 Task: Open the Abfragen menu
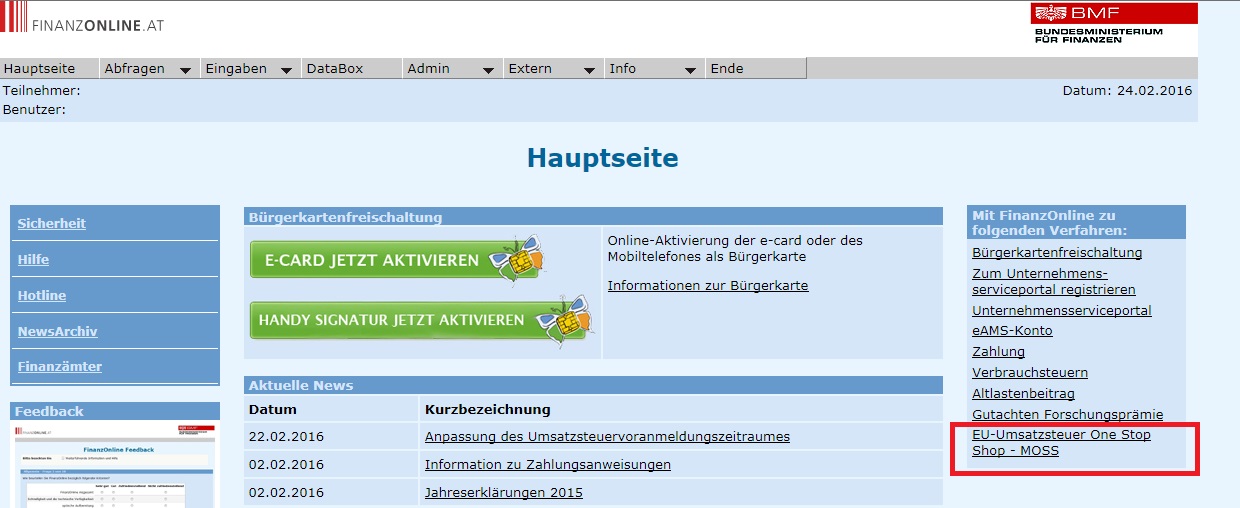(x=134, y=68)
